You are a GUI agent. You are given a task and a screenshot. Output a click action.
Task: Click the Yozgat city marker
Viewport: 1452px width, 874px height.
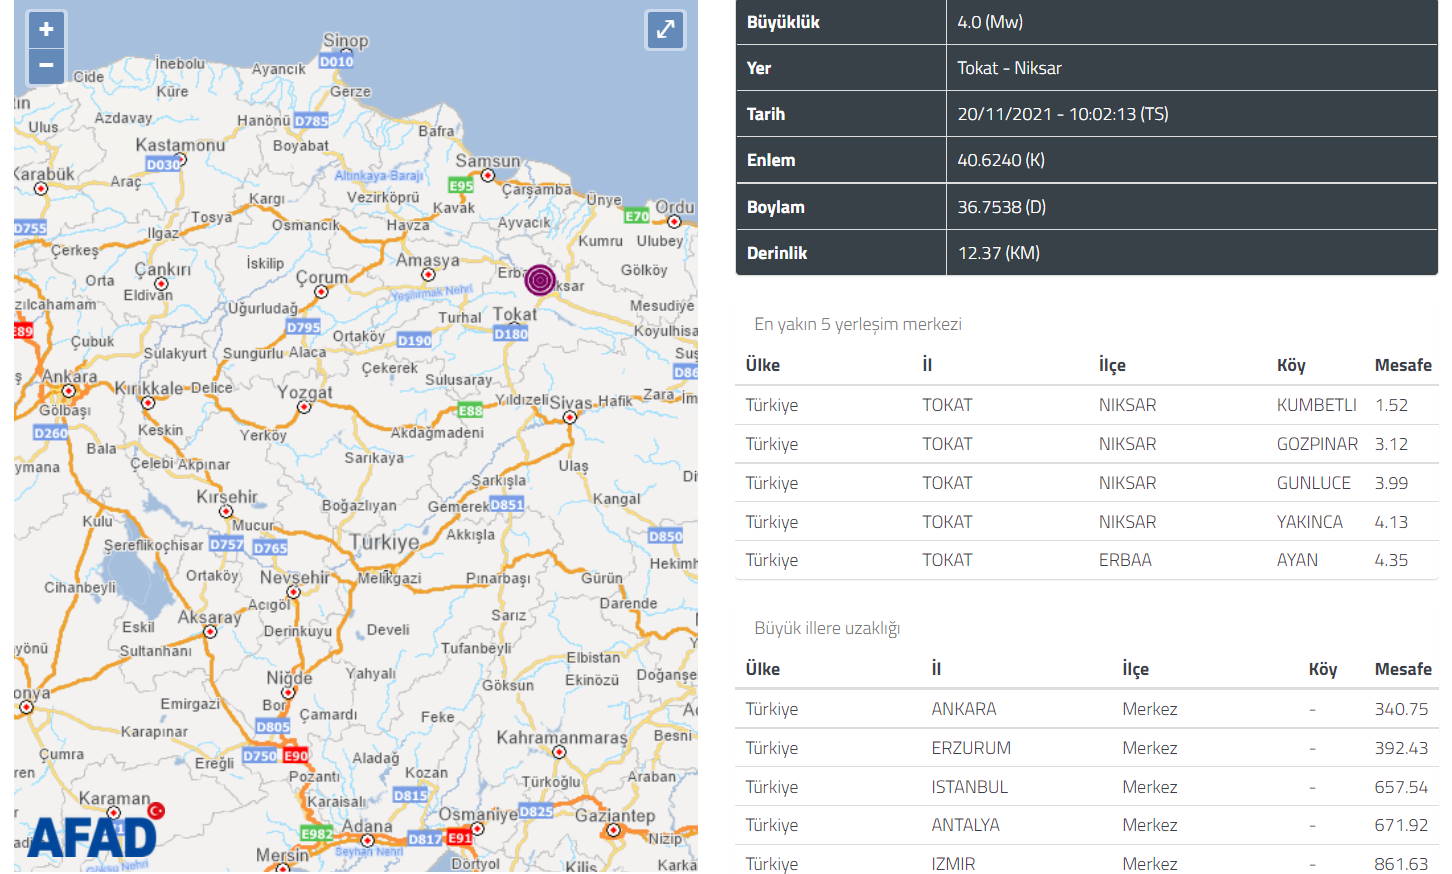pyautogui.click(x=304, y=407)
